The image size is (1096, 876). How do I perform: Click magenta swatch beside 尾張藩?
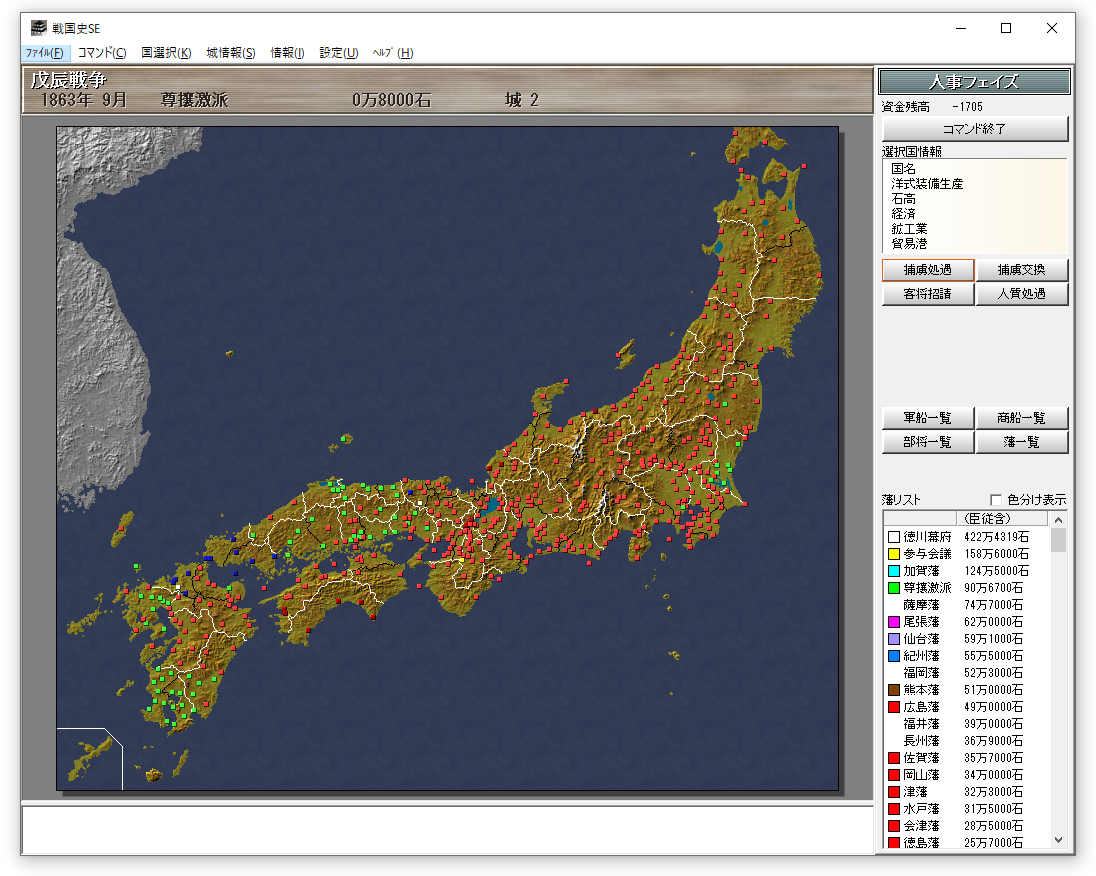(x=893, y=622)
